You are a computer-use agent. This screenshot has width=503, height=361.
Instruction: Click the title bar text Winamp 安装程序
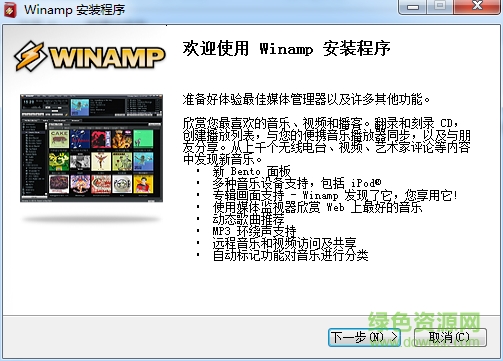tap(74, 10)
